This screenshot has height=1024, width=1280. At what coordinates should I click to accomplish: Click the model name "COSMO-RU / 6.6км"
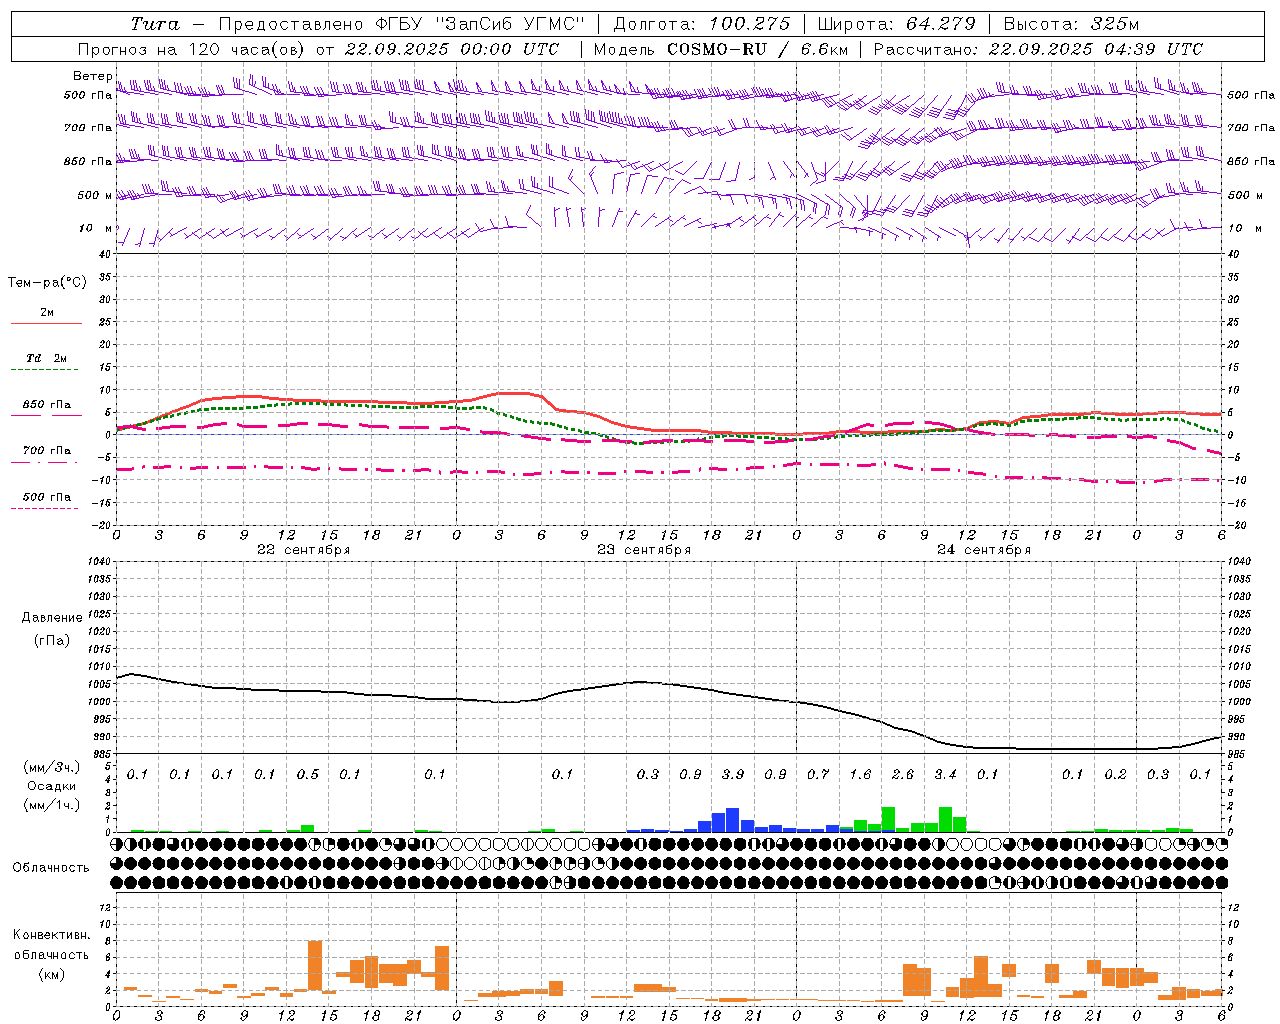[x=759, y=49]
